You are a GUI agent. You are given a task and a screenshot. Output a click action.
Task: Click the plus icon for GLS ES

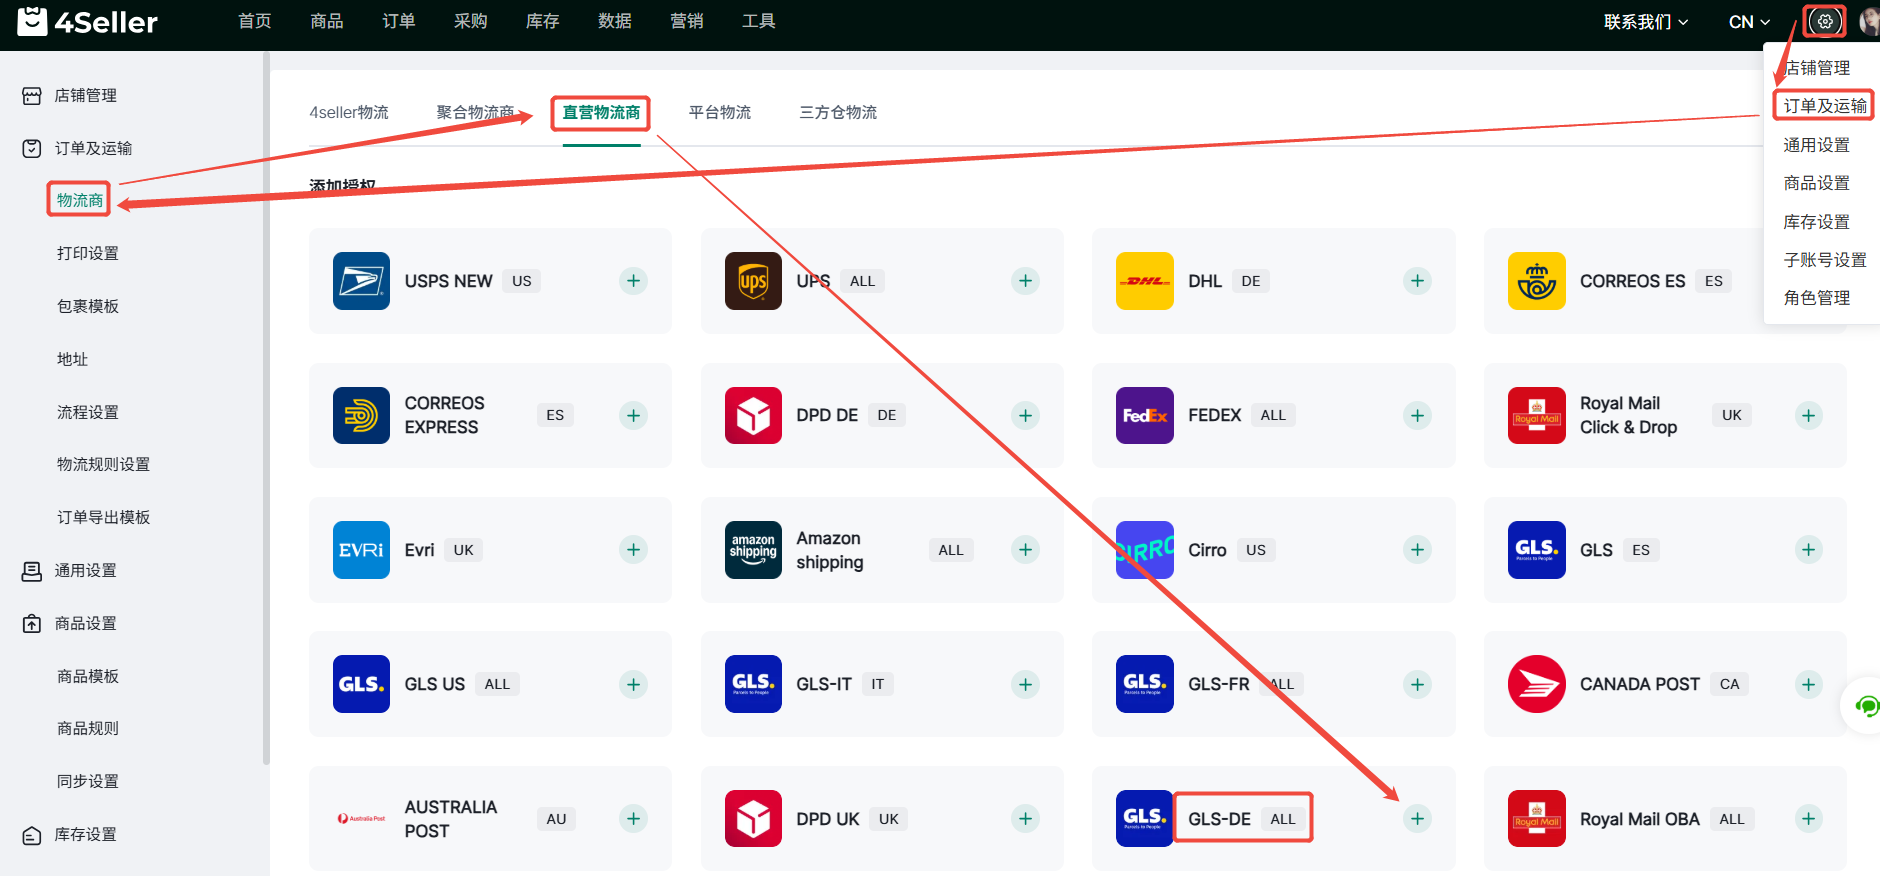pos(1808,550)
